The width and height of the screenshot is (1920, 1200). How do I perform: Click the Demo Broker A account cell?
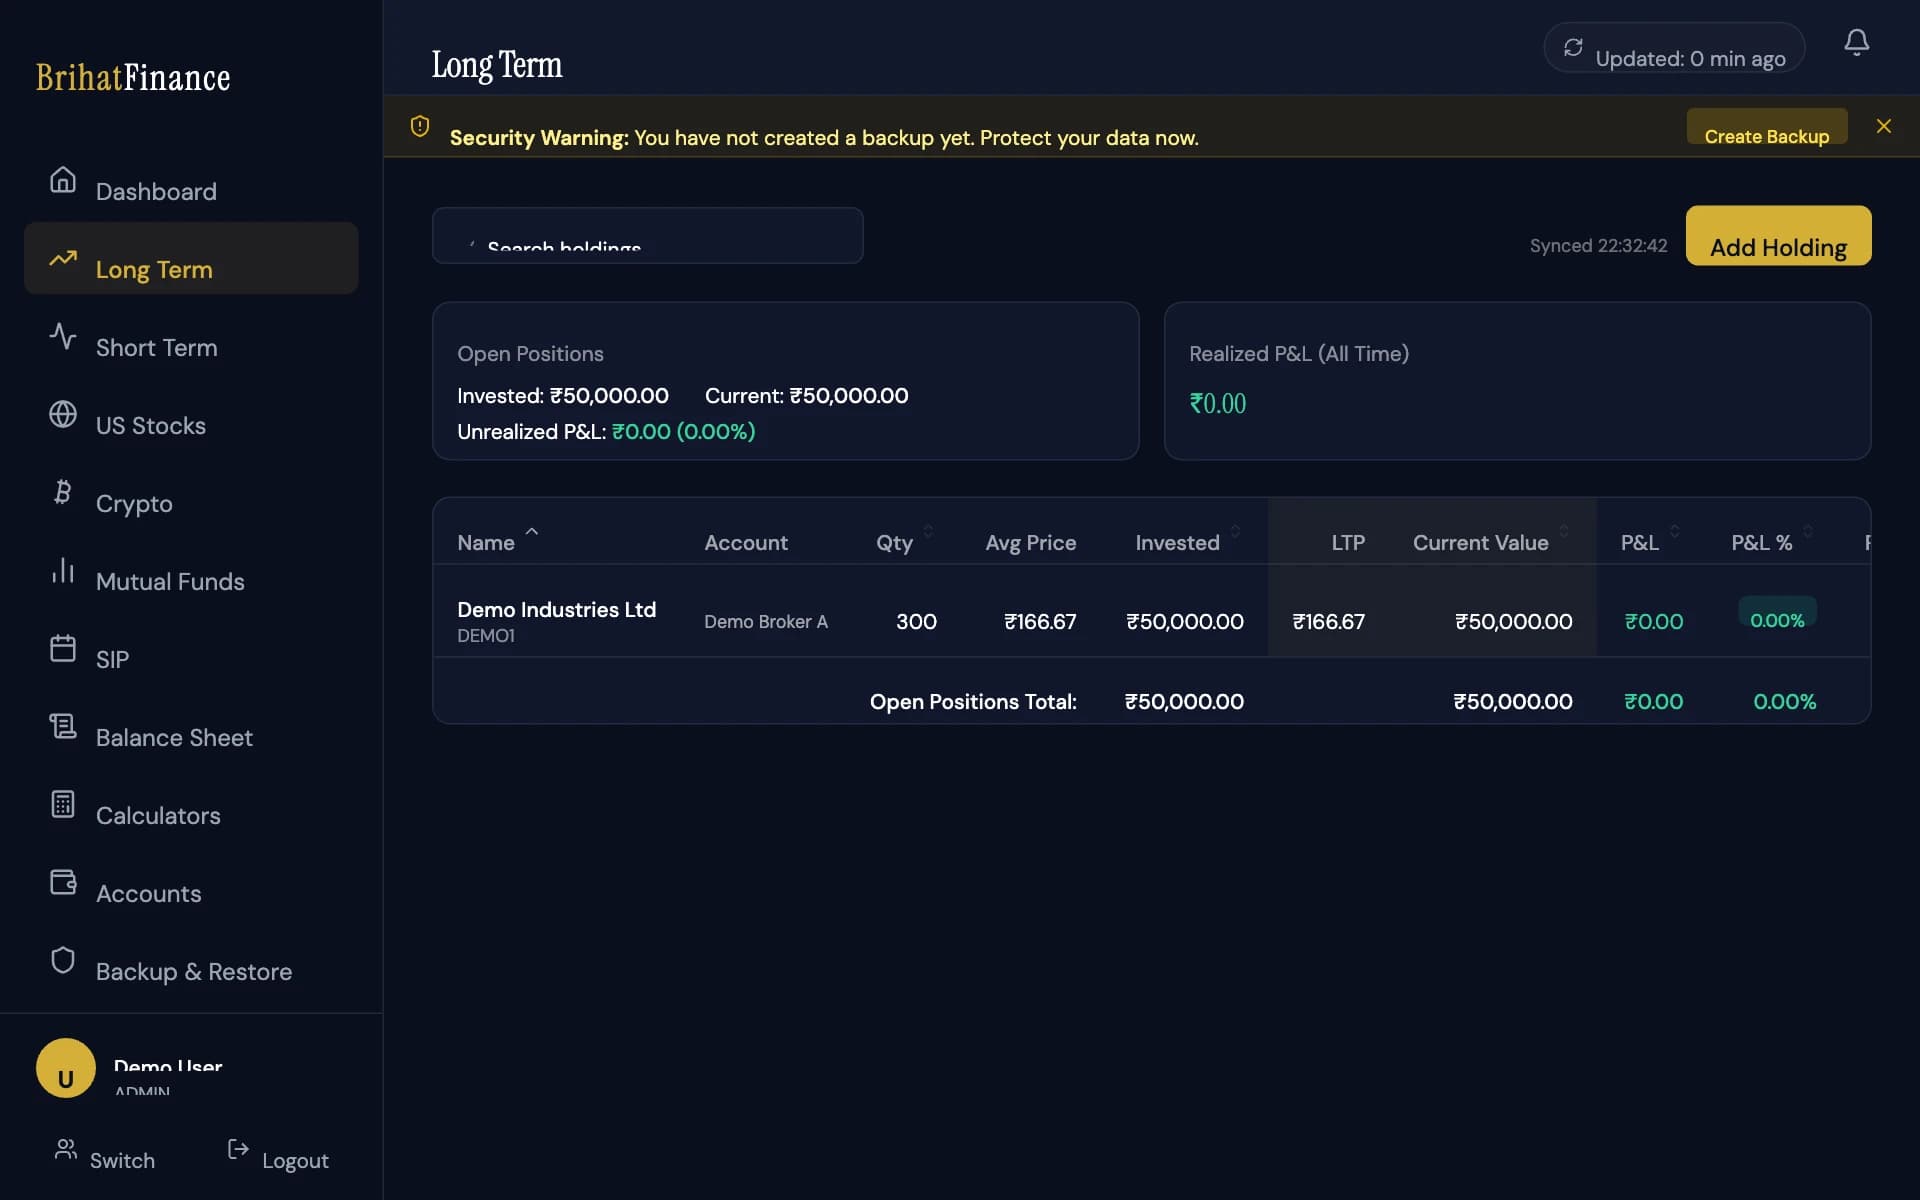(x=766, y=621)
